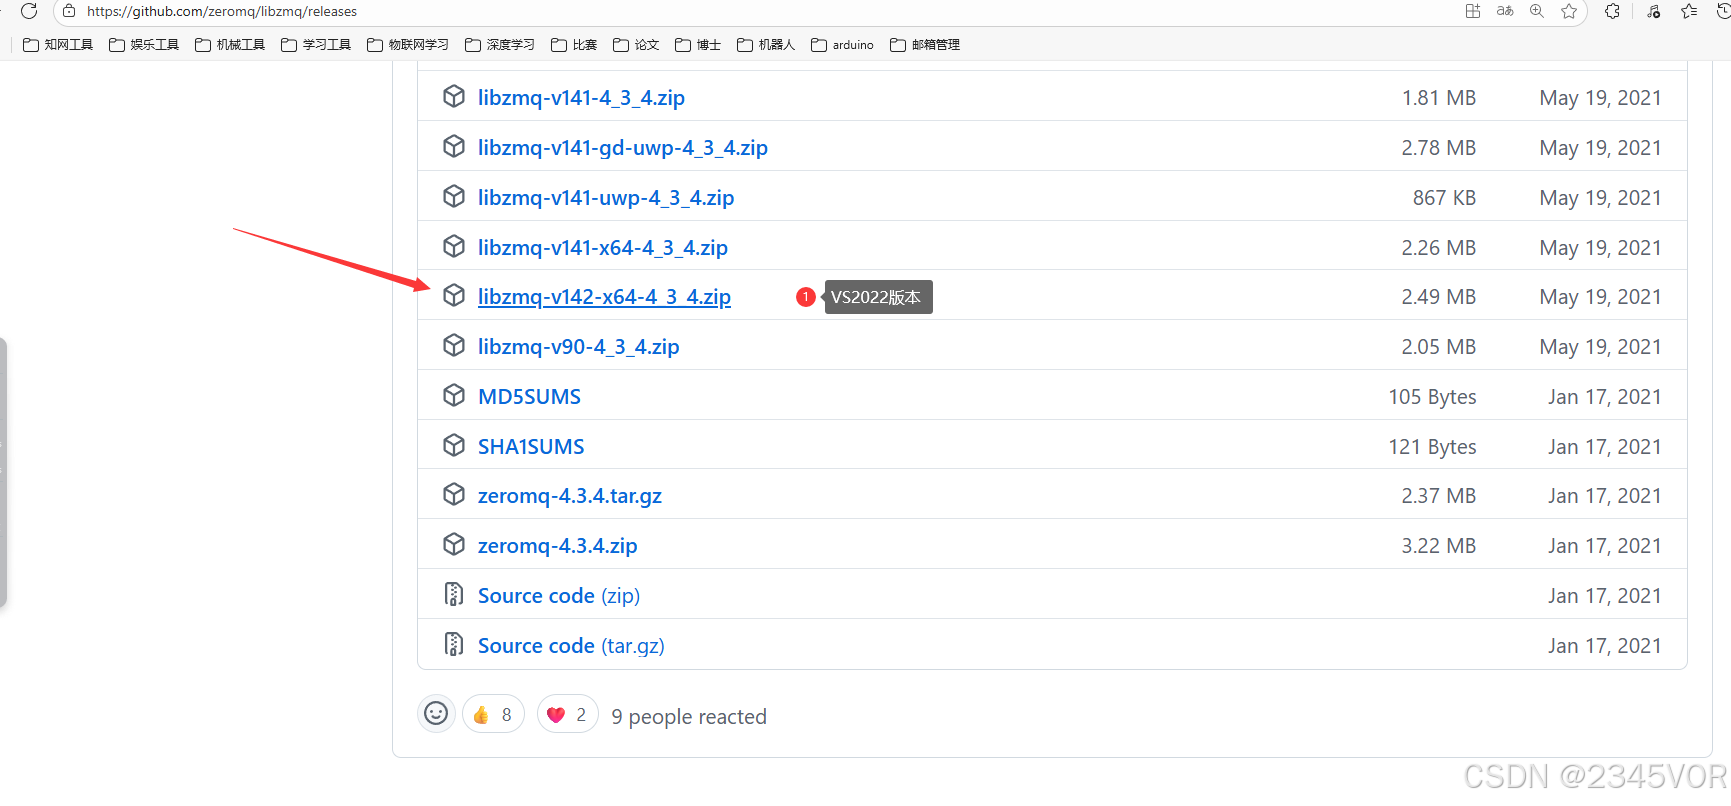Click the date in the MD5SUMS row
The image size is (1731, 806).
coord(1605,397)
